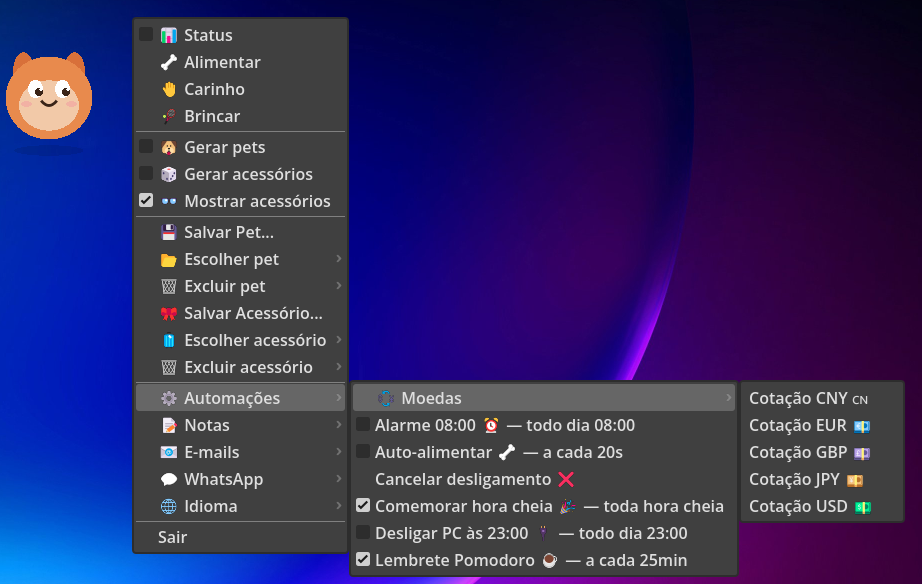Expand the Escolher acessório submenu arrow

(x=339, y=340)
